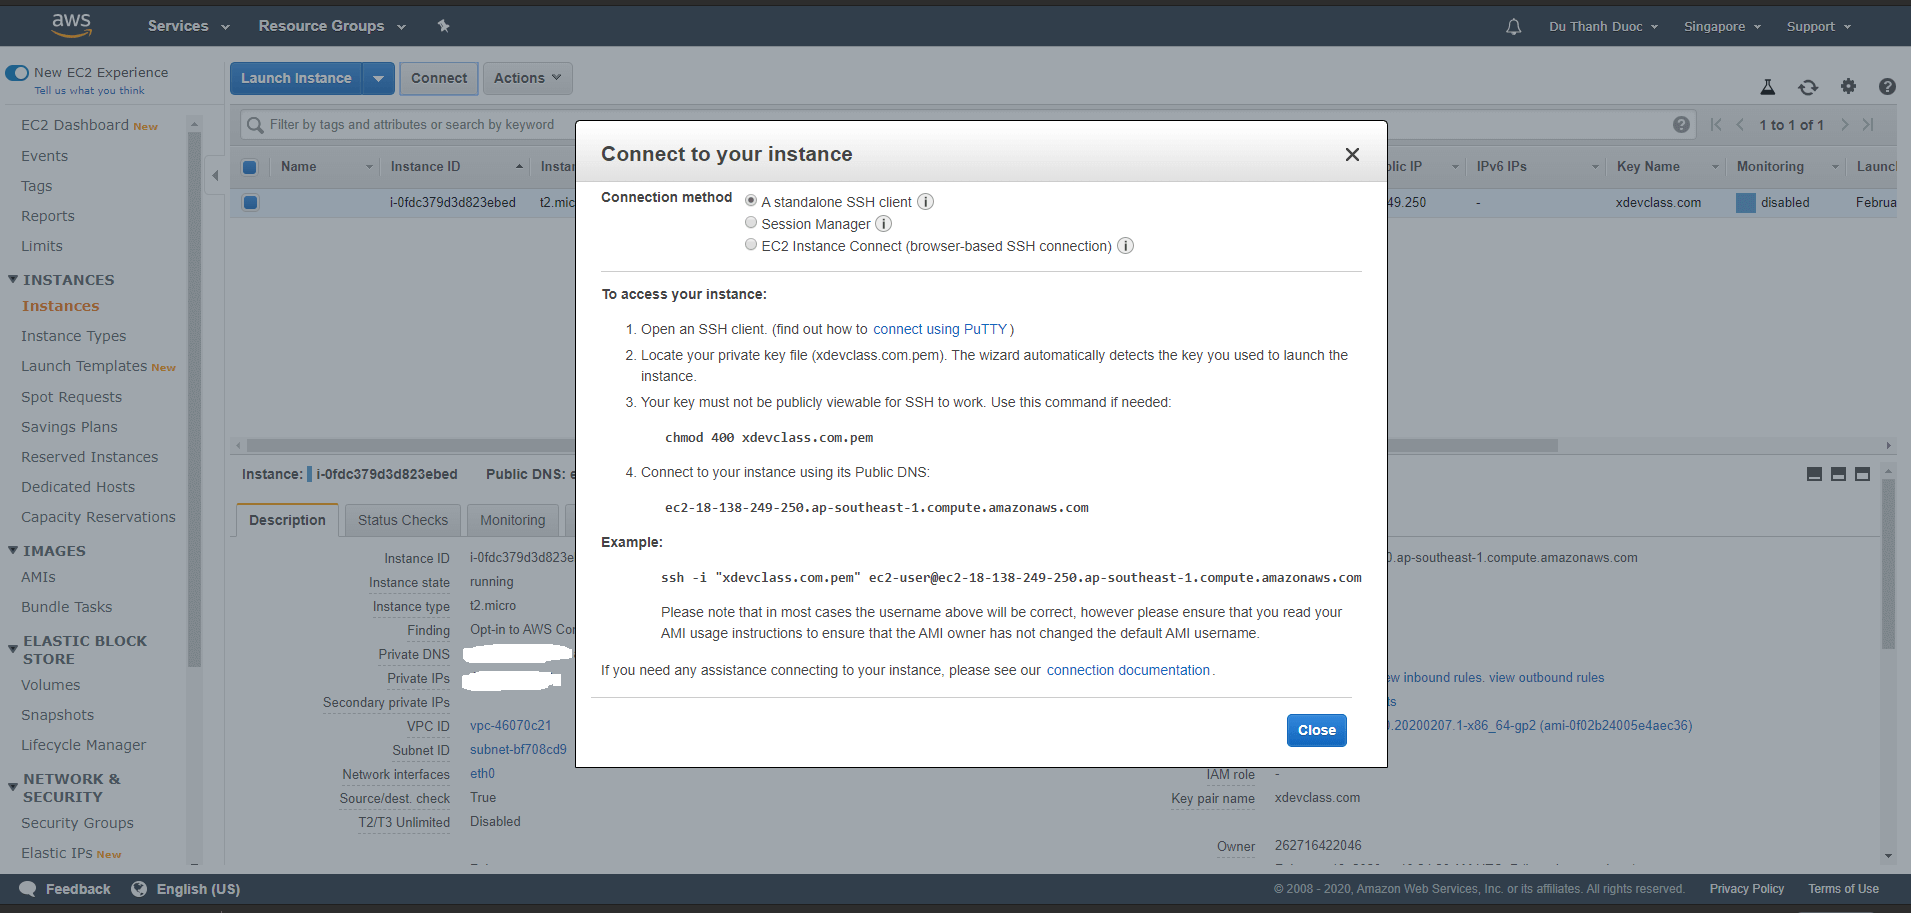Viewport: 1911px width, 913px height.
Task: Open the table settings gear
Action: (1848, 86)
